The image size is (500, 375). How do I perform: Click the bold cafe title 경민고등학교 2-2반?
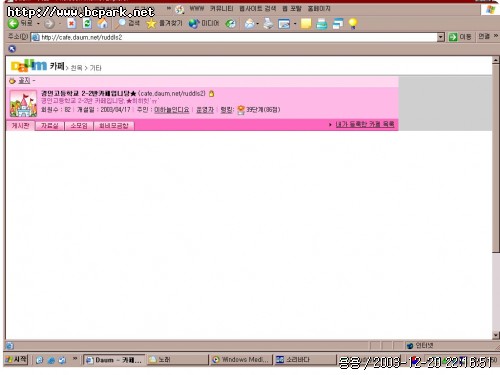[x=89, y=93]
